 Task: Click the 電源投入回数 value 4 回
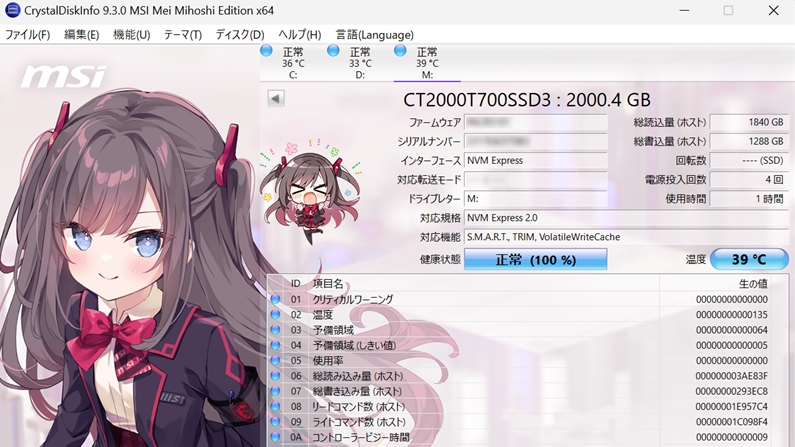coord(749,180)
